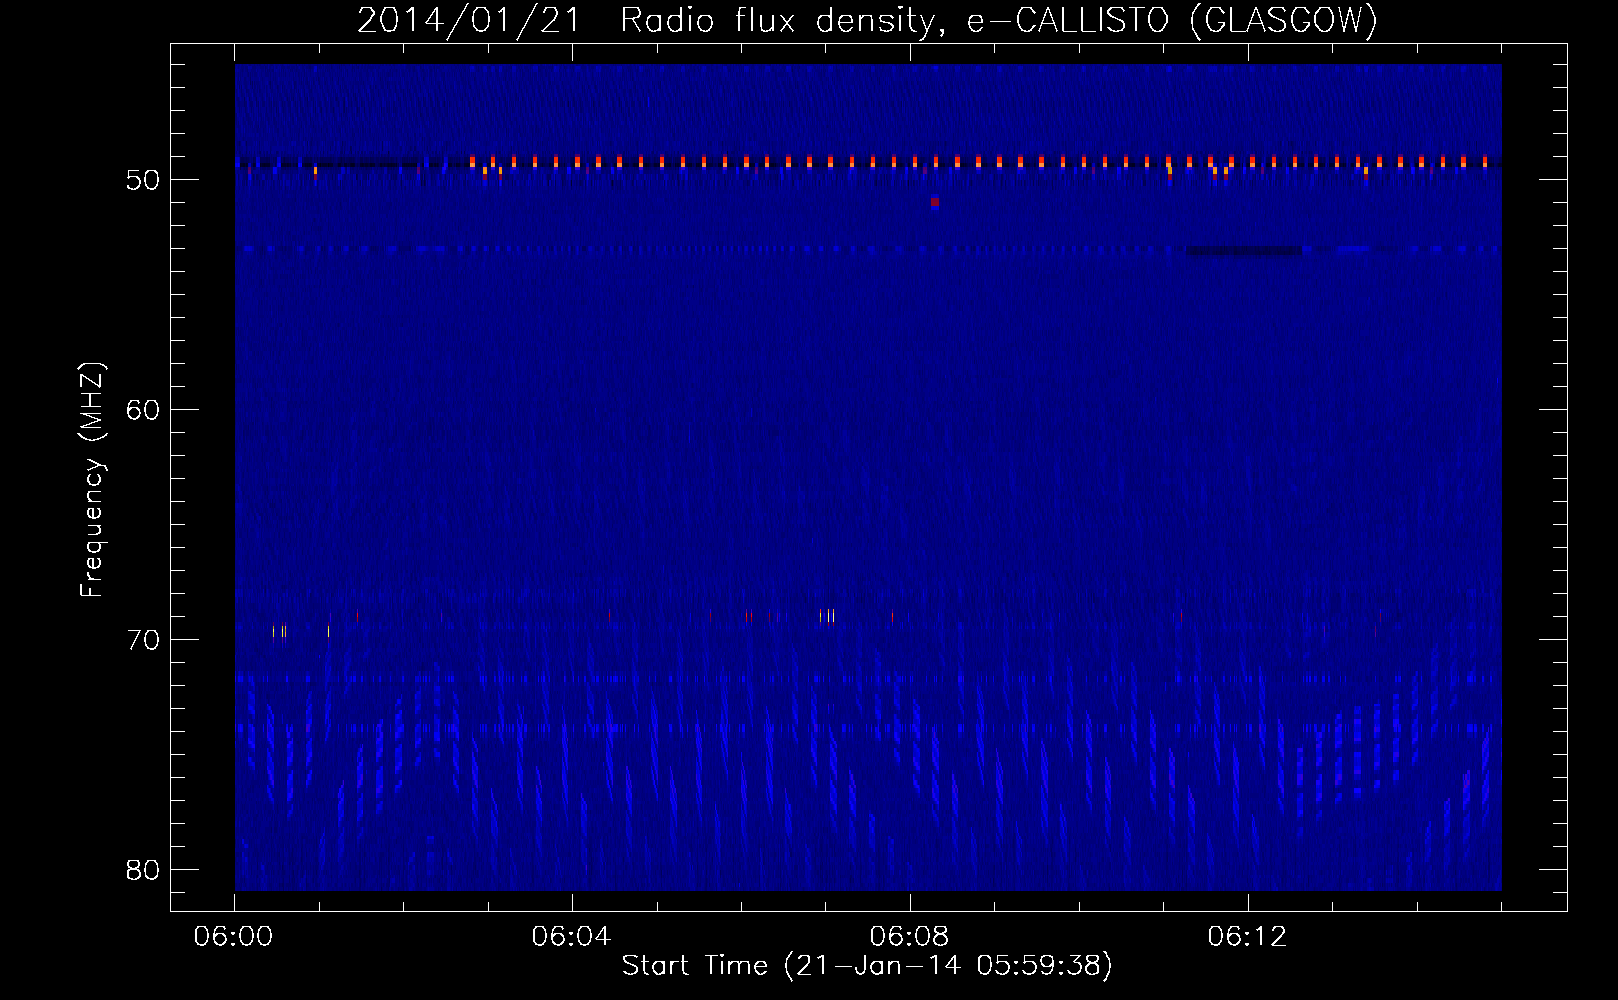This screenshot has height=1000, width=1618.
Task: Click the 06:00 time axis label
Action: [x=234, y=937]
